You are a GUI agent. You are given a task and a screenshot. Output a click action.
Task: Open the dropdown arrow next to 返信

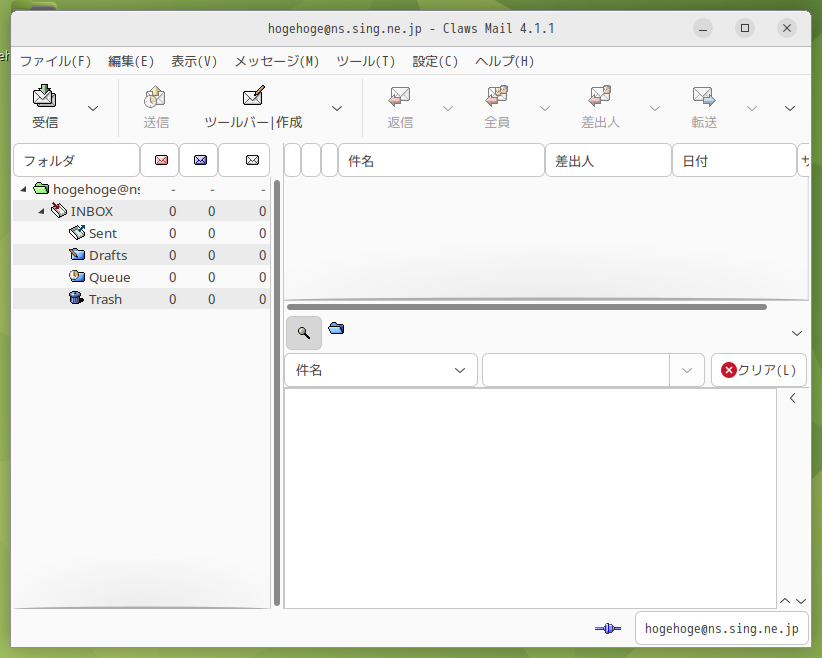pos(448,109)
